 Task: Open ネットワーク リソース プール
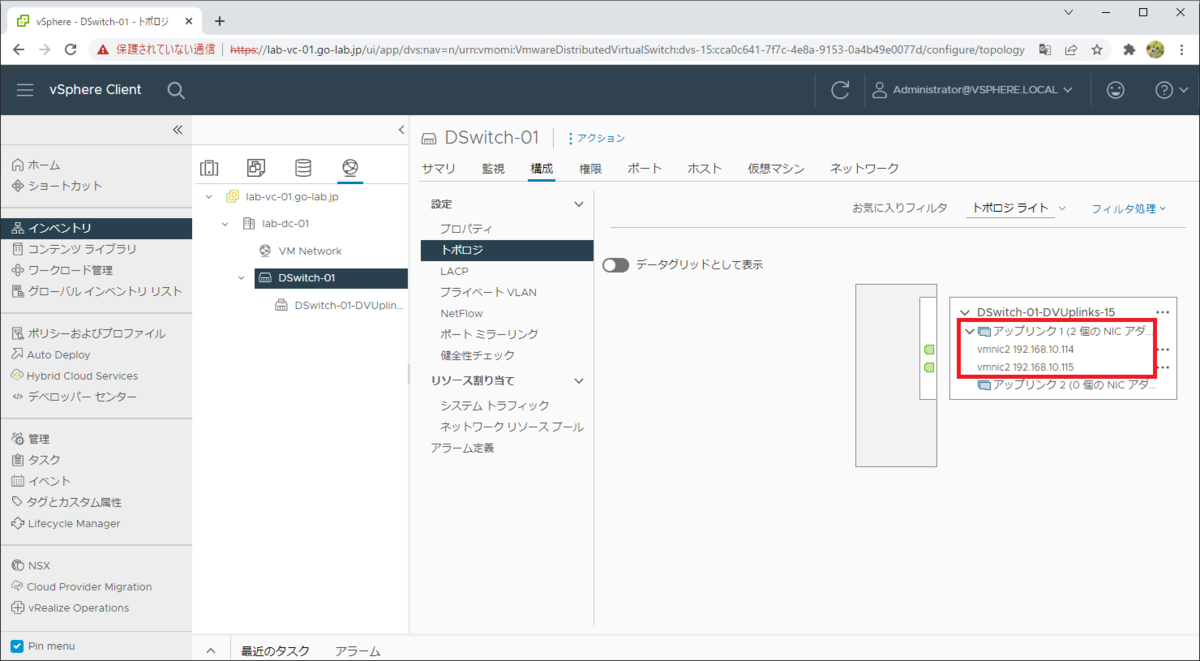(x=512, y=427)
